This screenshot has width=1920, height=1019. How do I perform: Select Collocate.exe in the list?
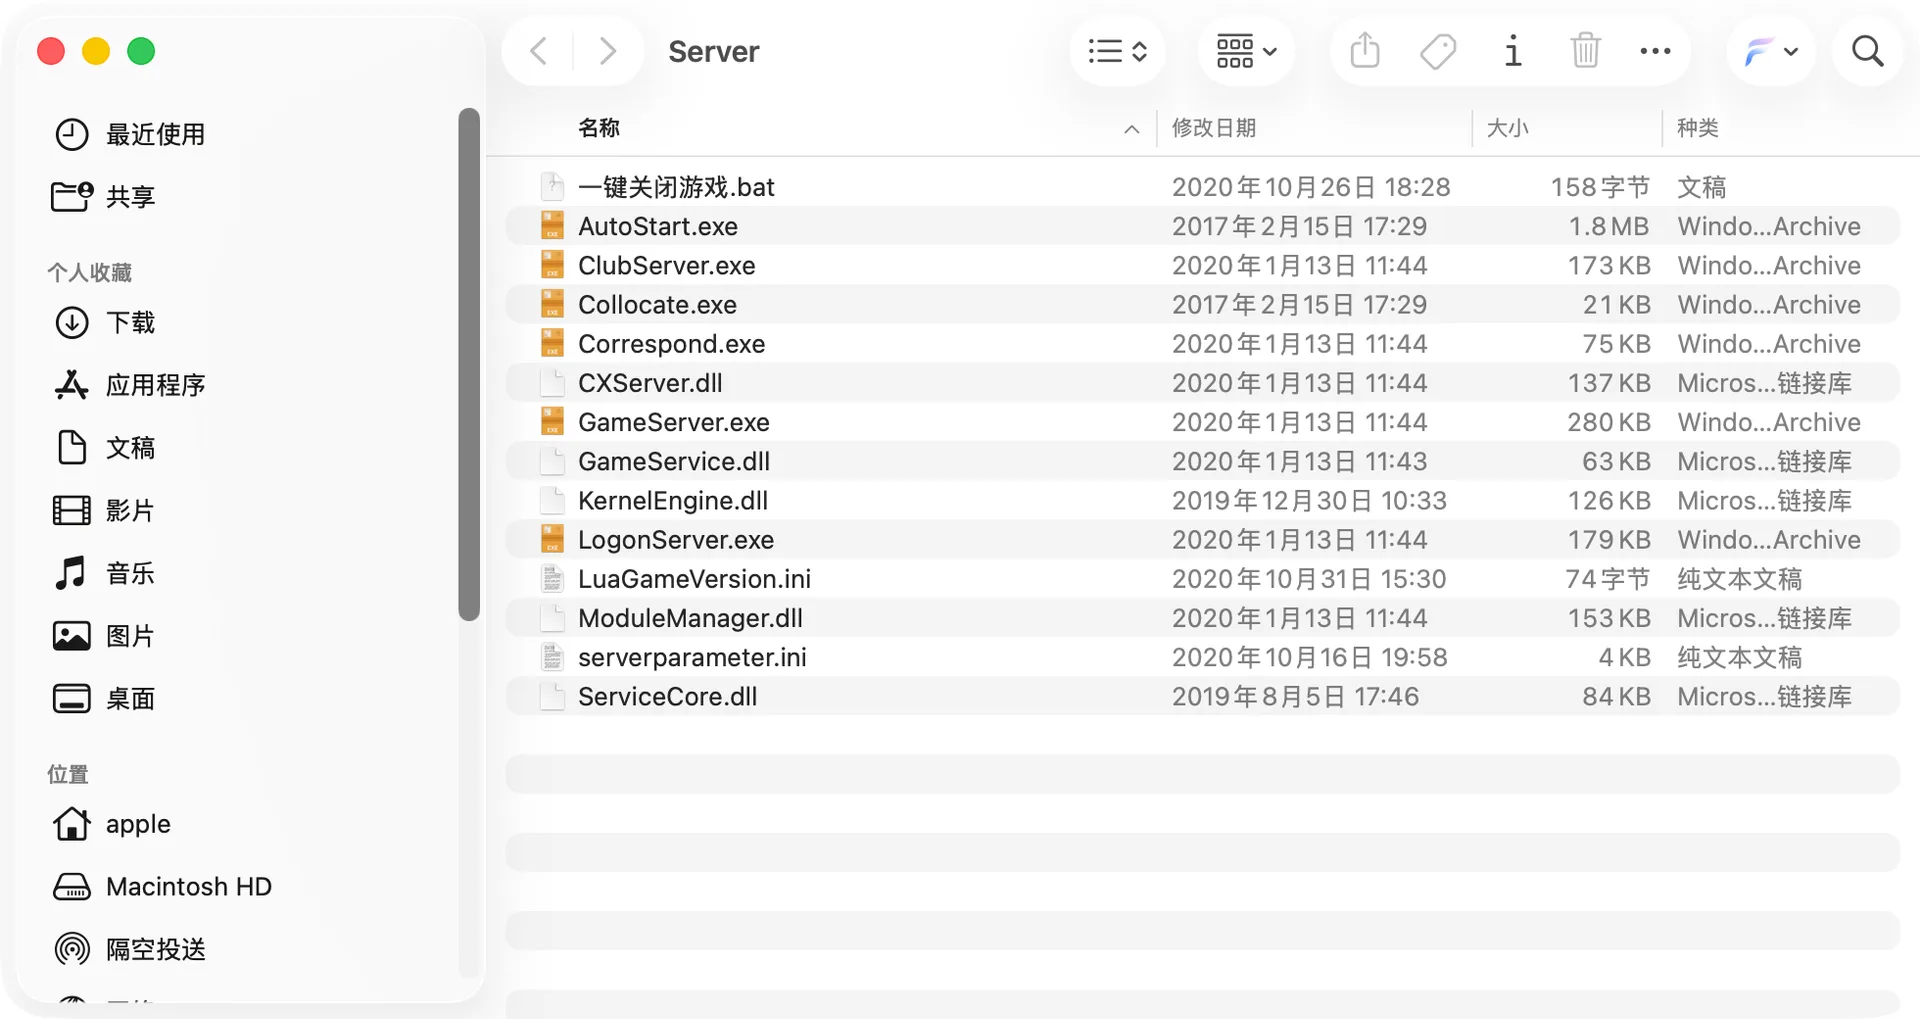[x=1202, y=304]
